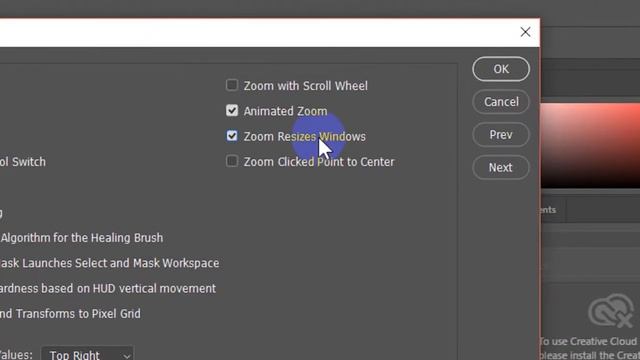Disable Zoom Resizes Windows checkbox

[232, 136]
